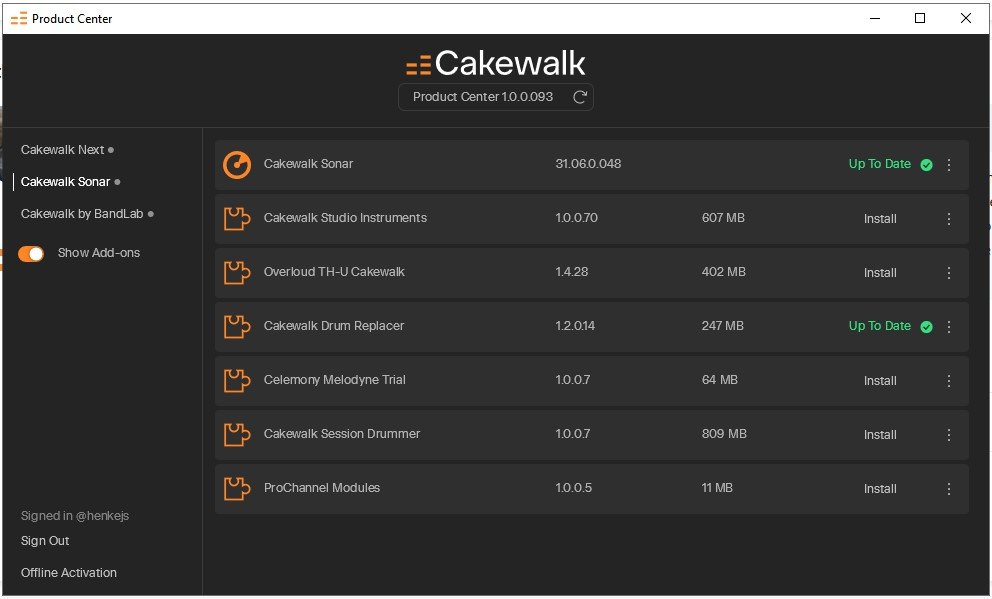Click the version number 31.06.0.048

click(x=588, y=164)
